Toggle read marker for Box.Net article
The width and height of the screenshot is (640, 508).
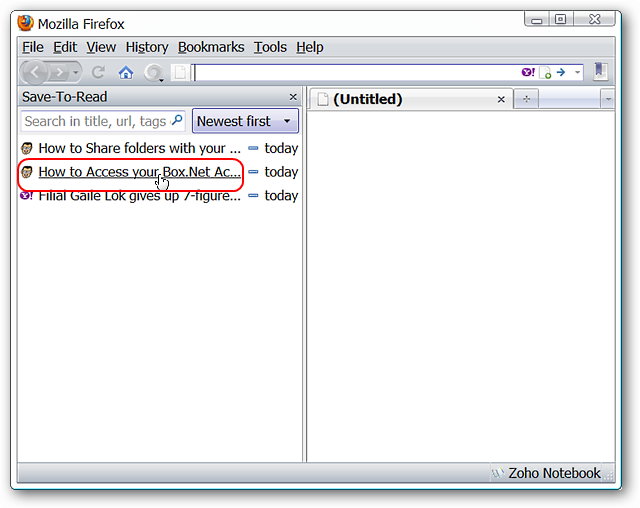click(253, 172)
